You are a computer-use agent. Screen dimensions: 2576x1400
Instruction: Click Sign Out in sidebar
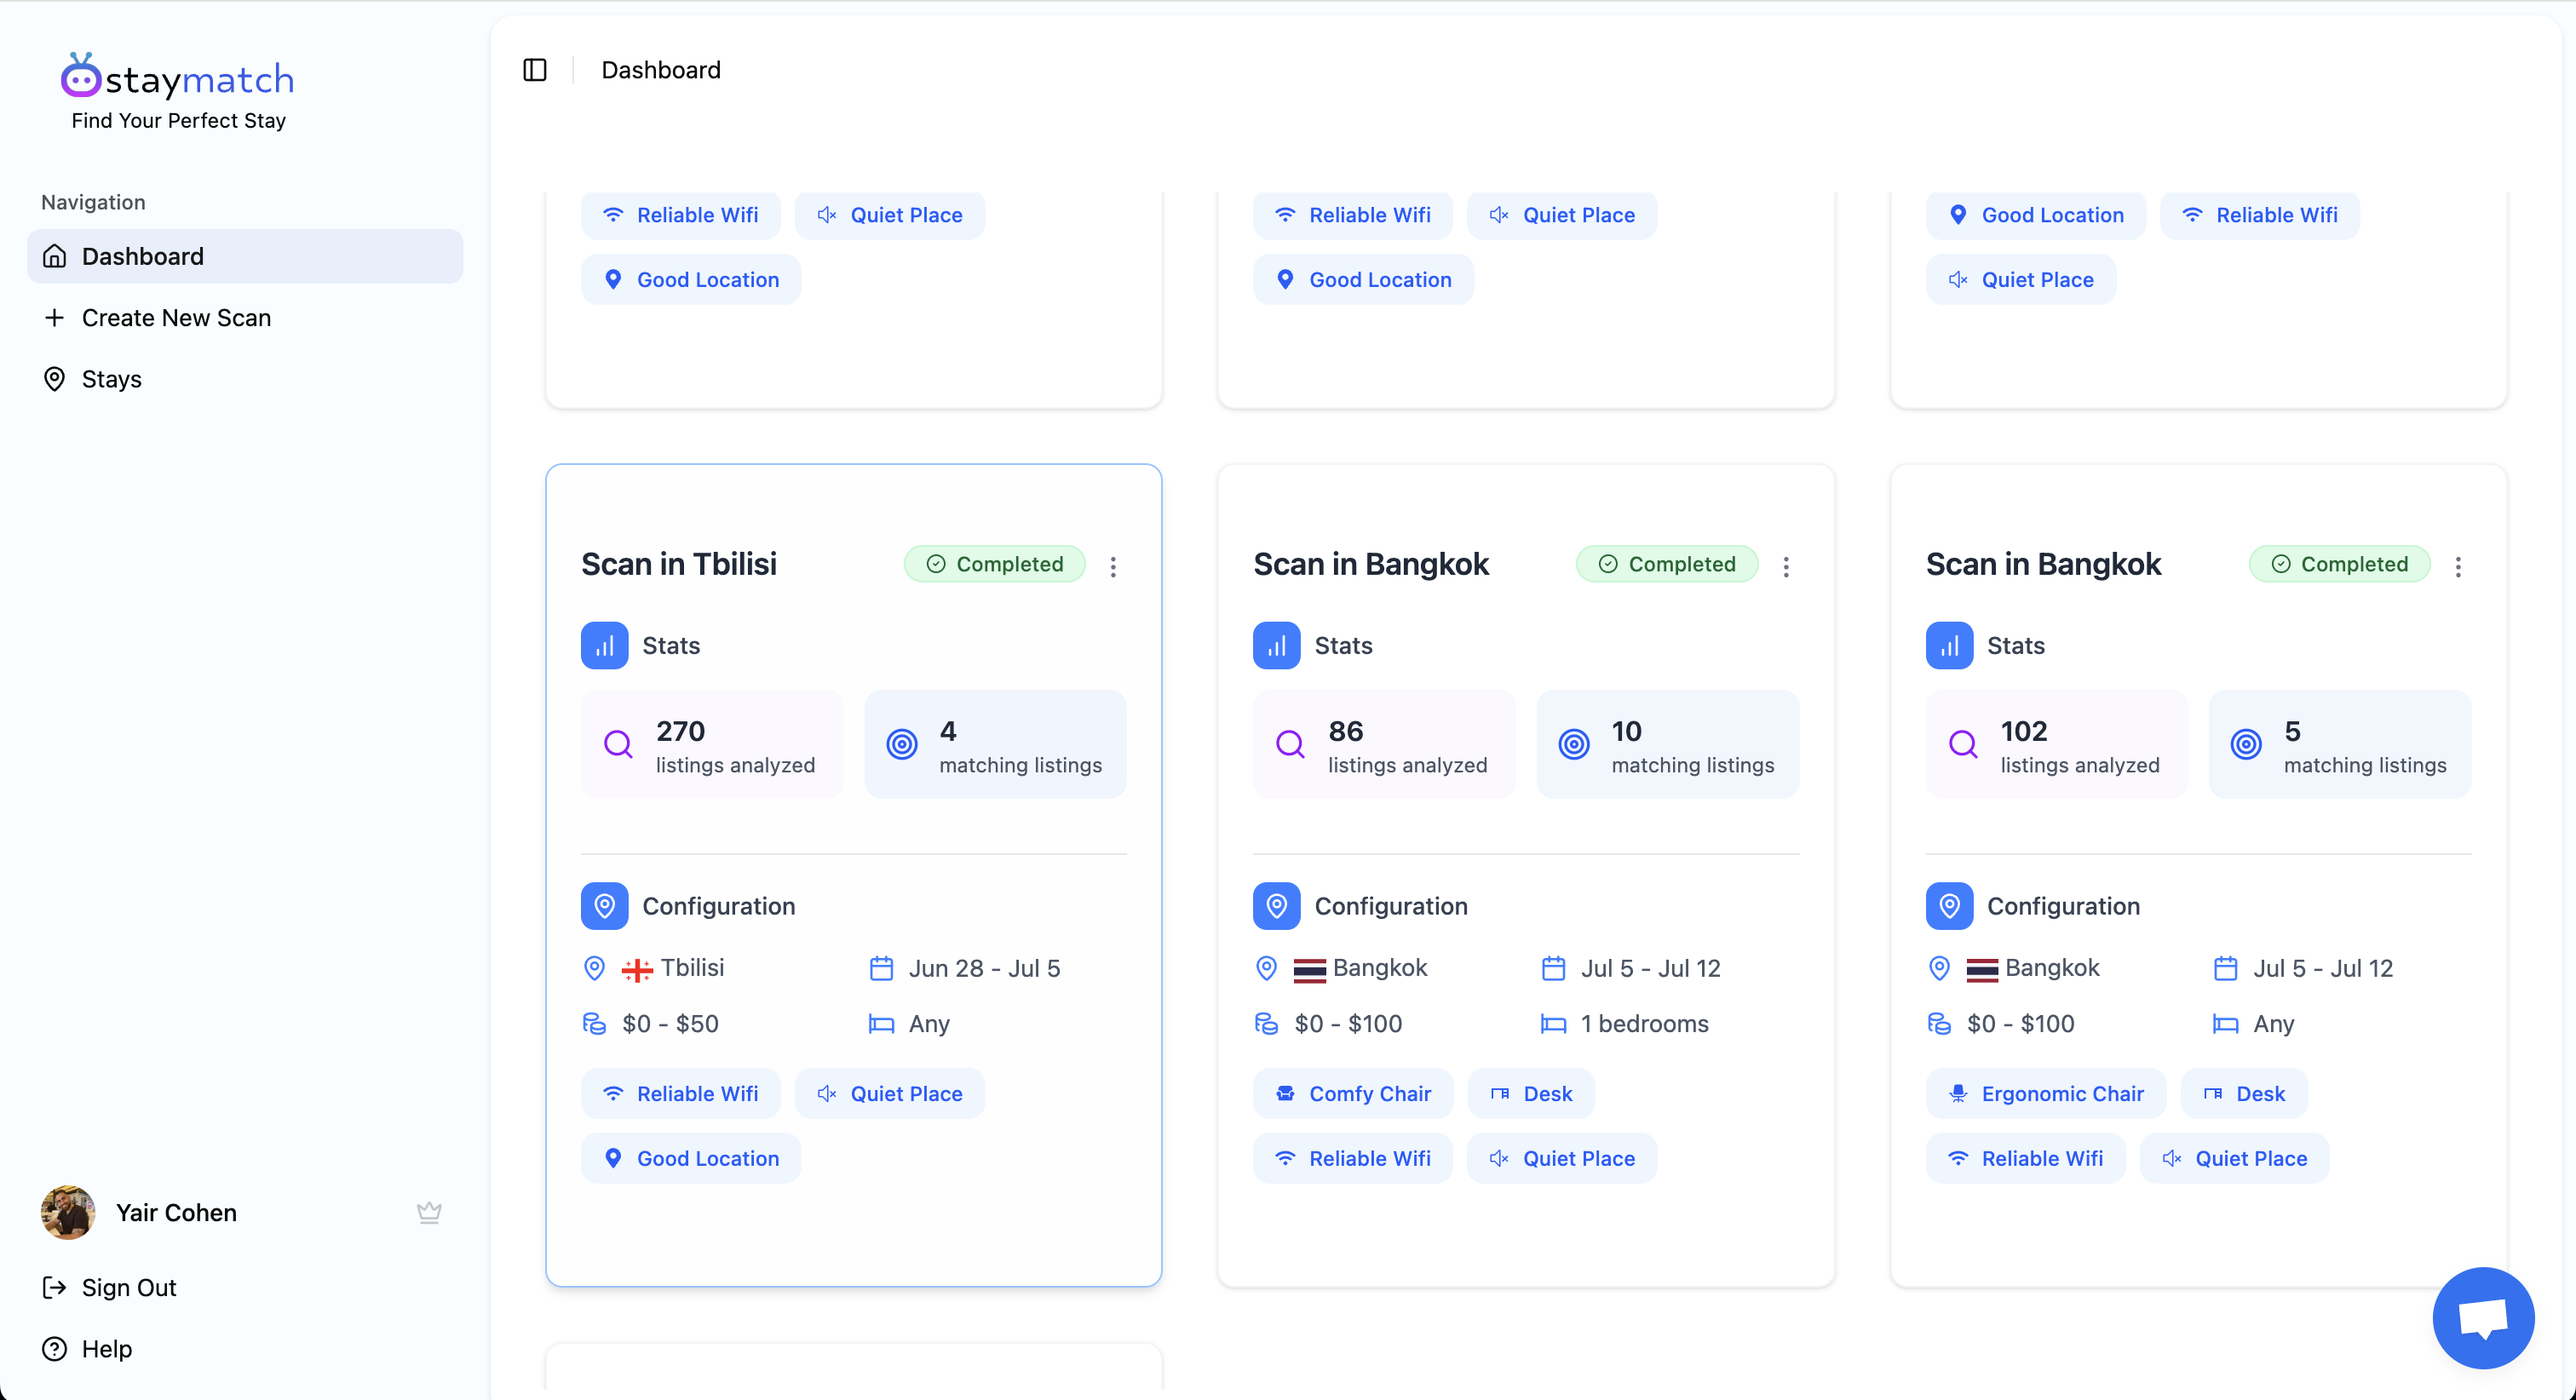click(x=109, y=1287)
